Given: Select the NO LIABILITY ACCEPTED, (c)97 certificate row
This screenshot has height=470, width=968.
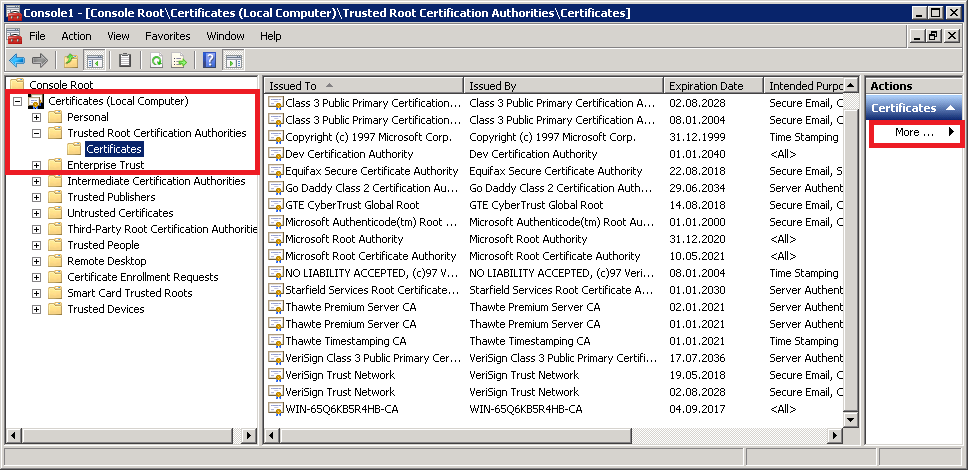Looking at the screenshot, I should pyautogui.click(x=556, y=273).
